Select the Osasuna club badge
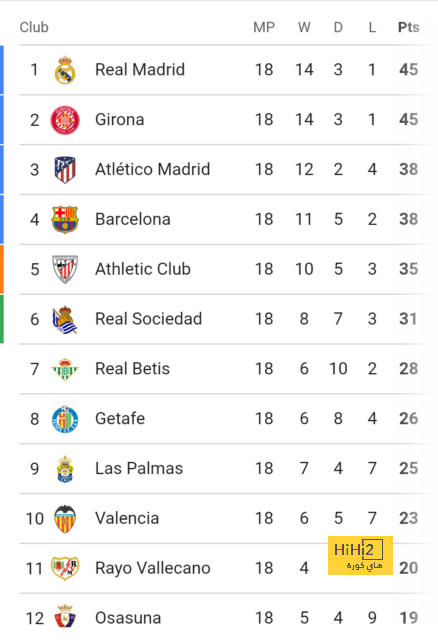 click(x=65, y=617)
